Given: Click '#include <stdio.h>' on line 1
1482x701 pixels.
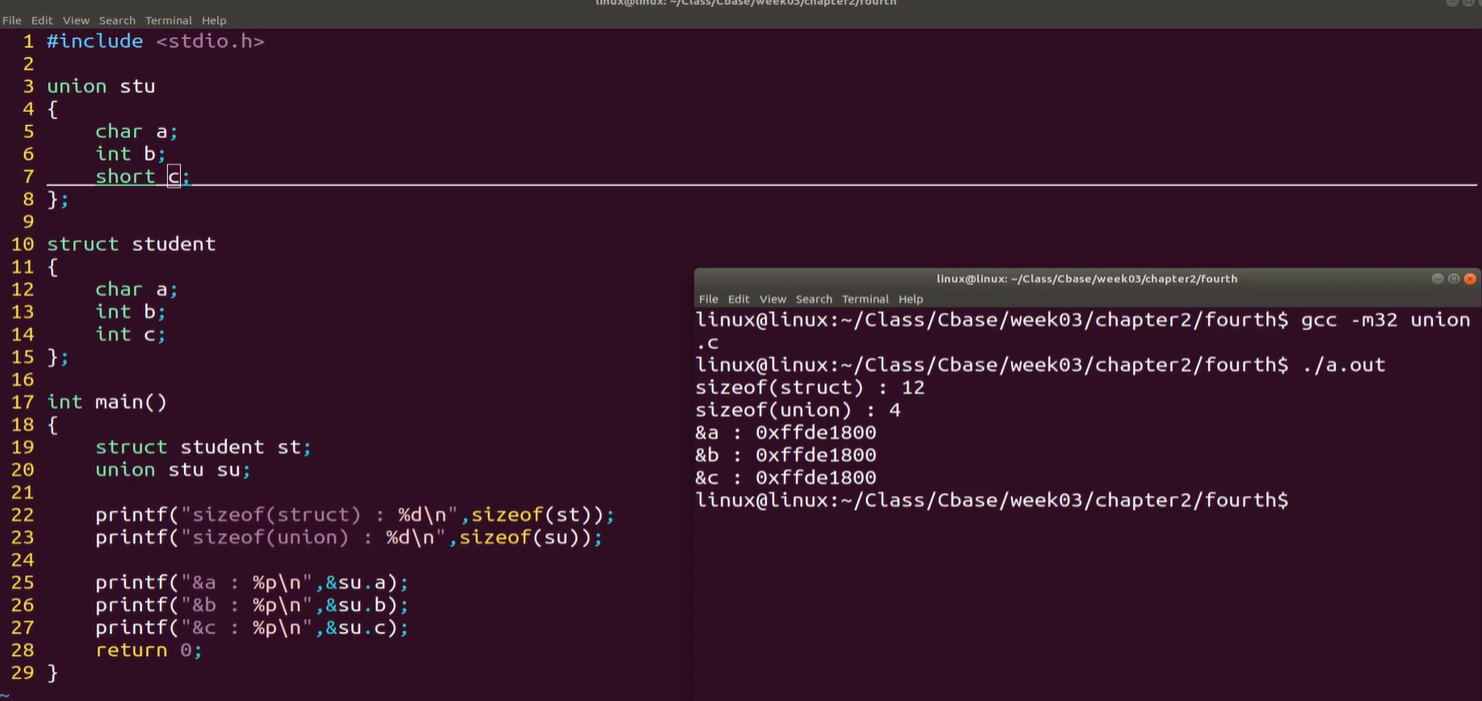Looking at the screenshot, I should pos(155,41).
